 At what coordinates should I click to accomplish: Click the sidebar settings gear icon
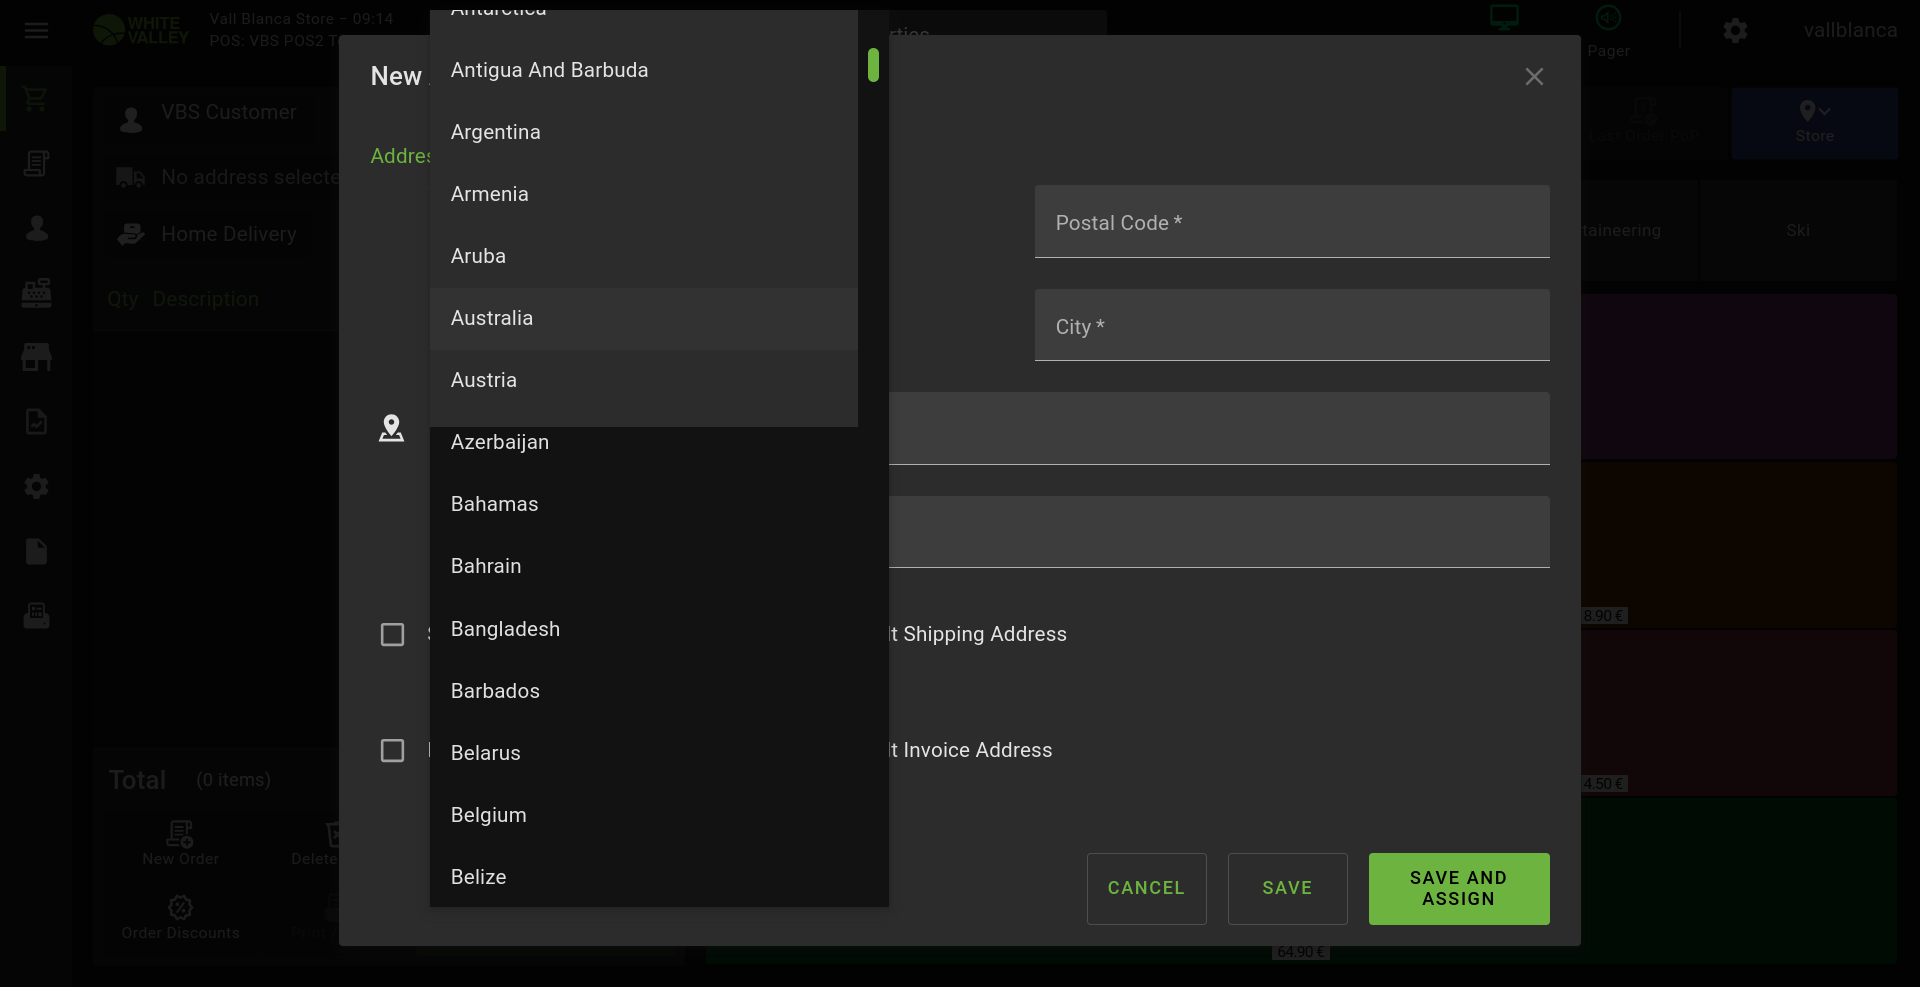coord(37,487)
